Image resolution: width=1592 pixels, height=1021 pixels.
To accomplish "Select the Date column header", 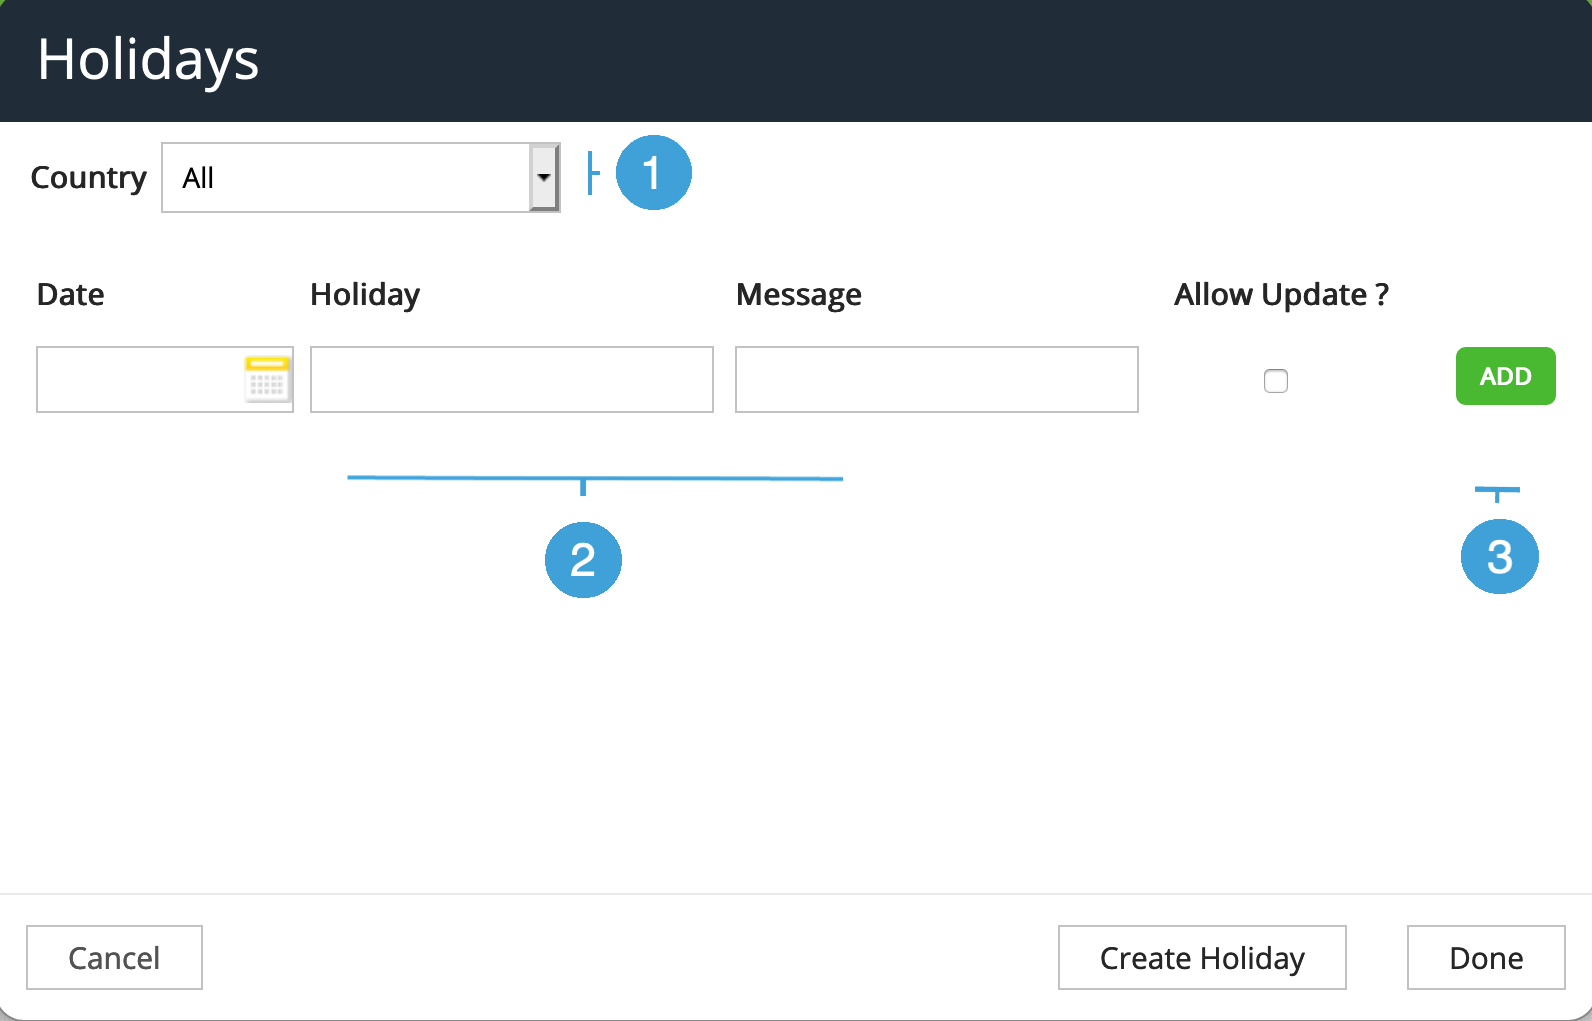I will pyautogui.click(x=71, y=295).
